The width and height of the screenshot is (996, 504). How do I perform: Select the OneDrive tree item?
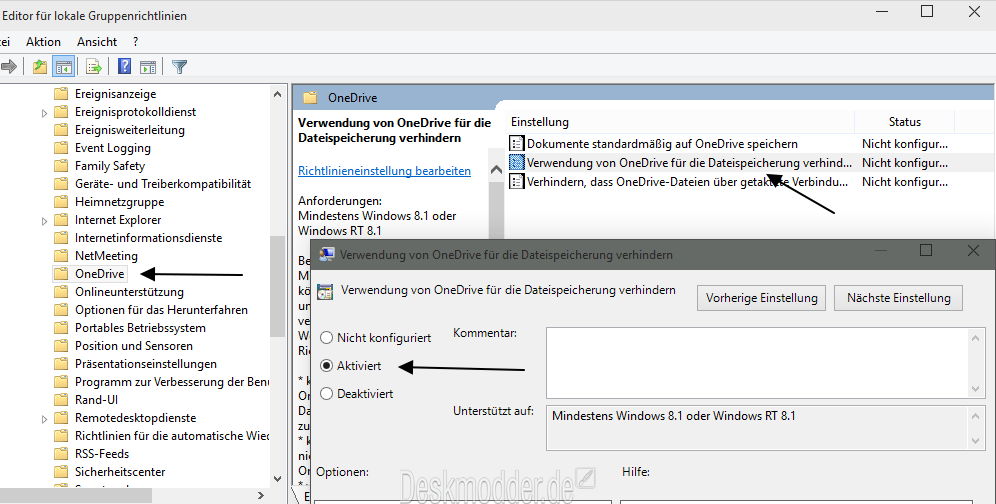(x=100, y=274)
